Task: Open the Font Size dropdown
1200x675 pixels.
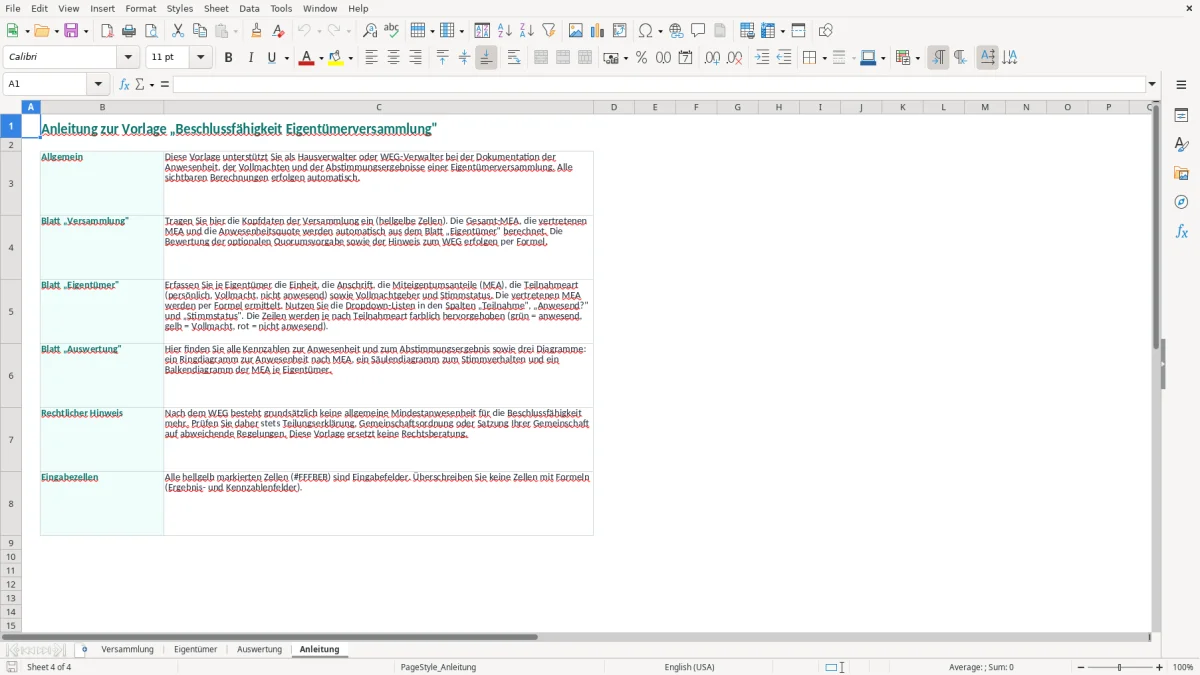Action: 200,58
